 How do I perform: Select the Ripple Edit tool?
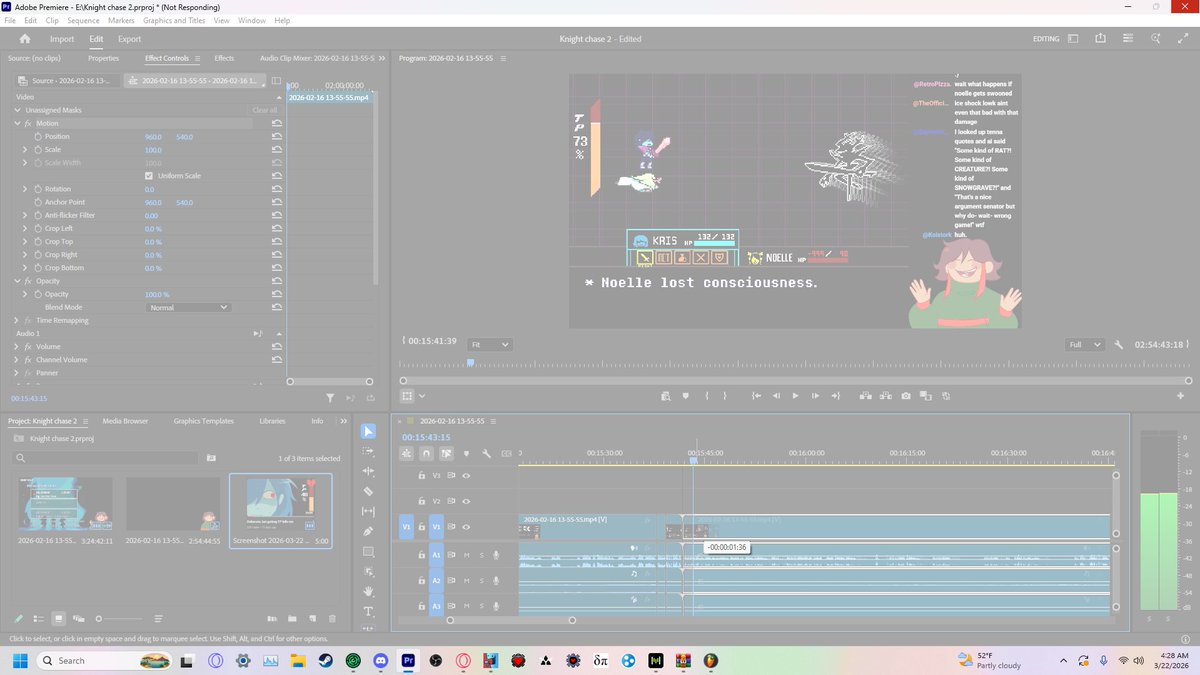pyautogui.click(x=368, y=471)
